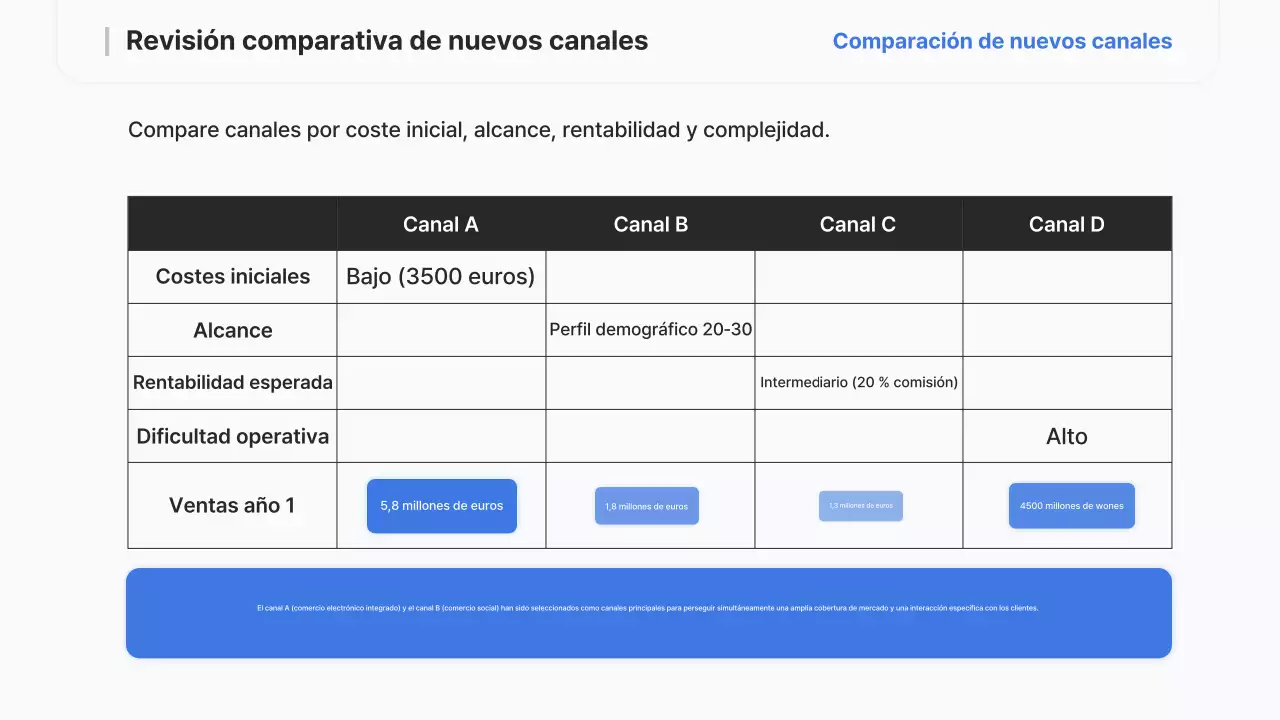Click the 'Perfil demográfico 20-30' cell
The width and height of the screenshot is (1280, 720).
(650, 330)
